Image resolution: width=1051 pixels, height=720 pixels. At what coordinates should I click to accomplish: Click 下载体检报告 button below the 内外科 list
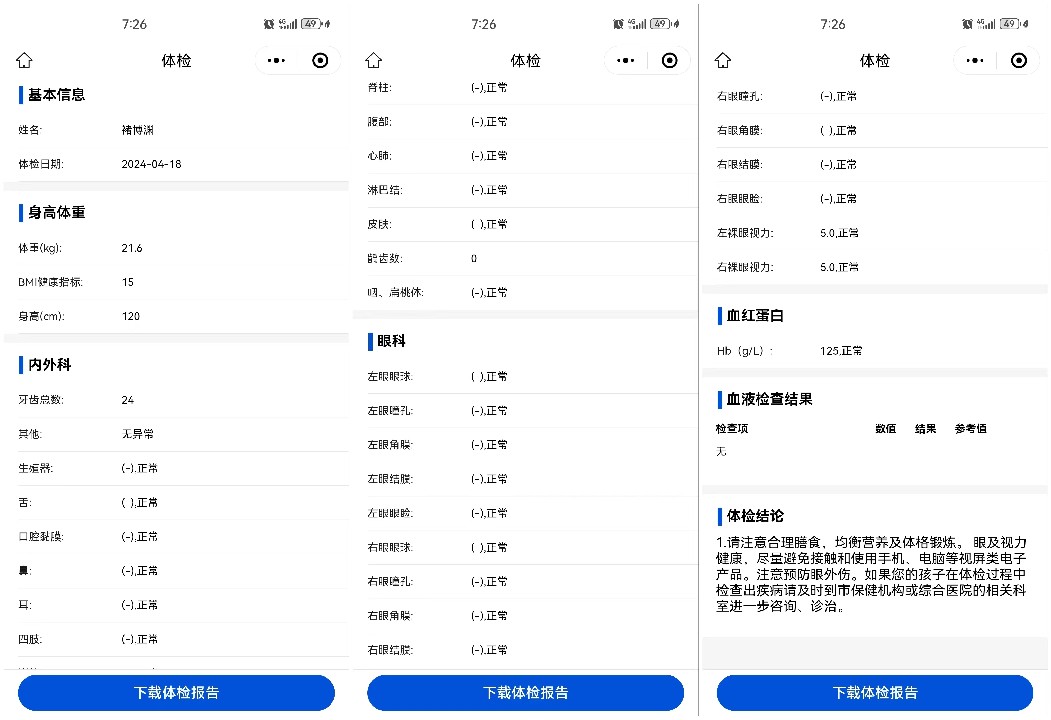click(x=176, y=692)
